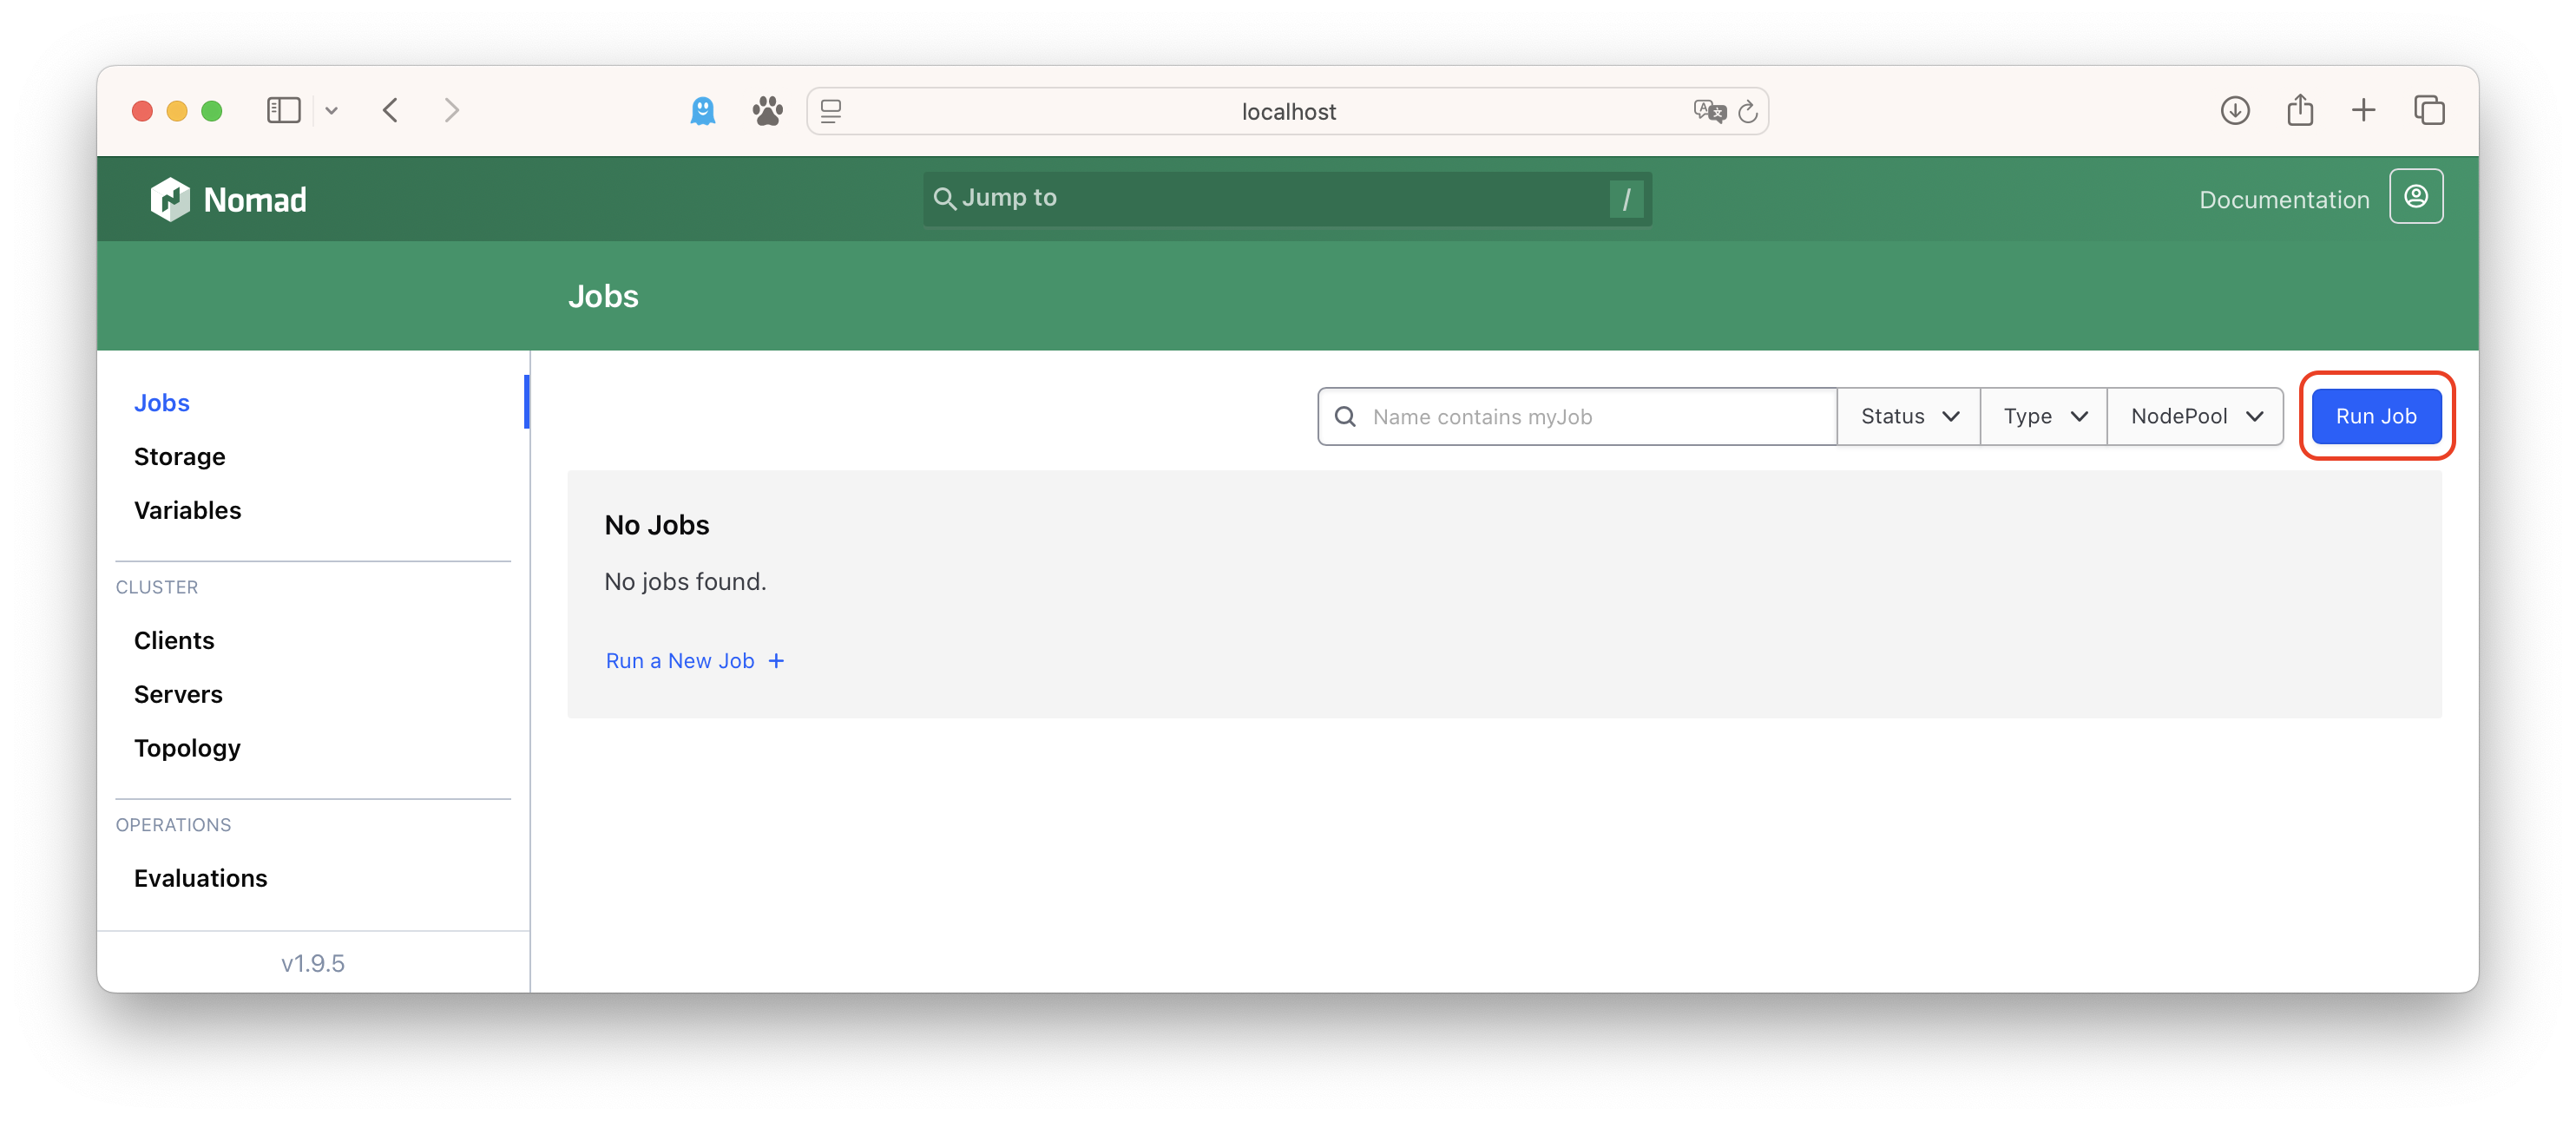2576x1121 pixels.
Task: Expand the NodePool filter dropdown
Action: [x=2195, y=417]
